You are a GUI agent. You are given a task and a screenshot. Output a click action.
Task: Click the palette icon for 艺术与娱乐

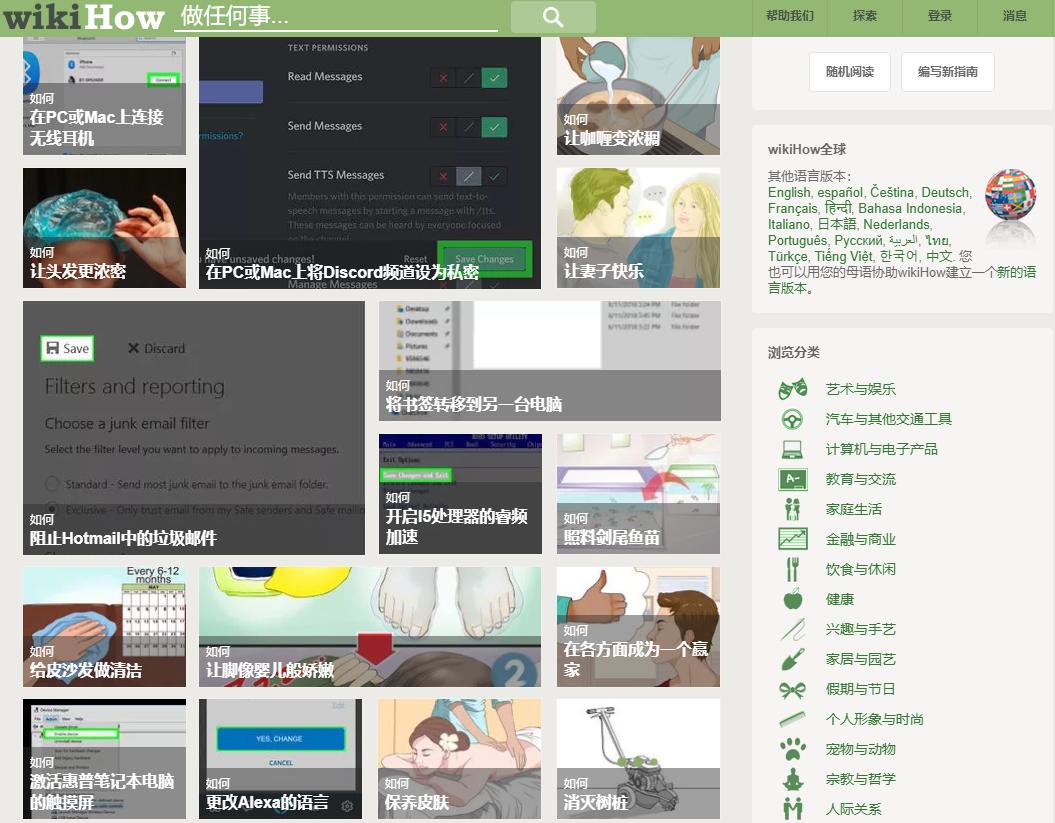coord(794,389)
